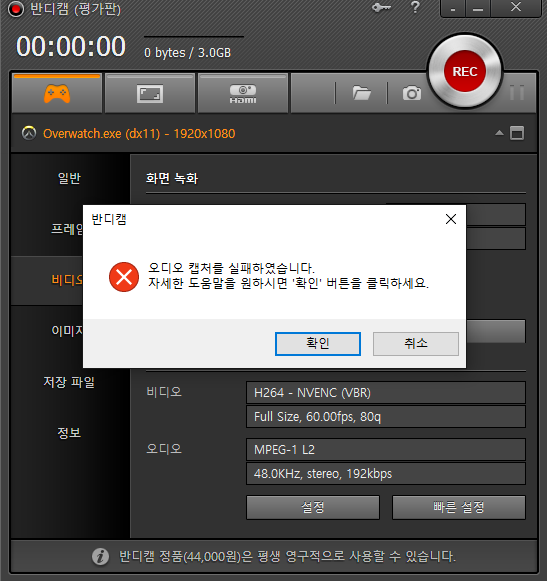Close the 반디캠 error dialog
547x581 pixels.
point(451,219)
